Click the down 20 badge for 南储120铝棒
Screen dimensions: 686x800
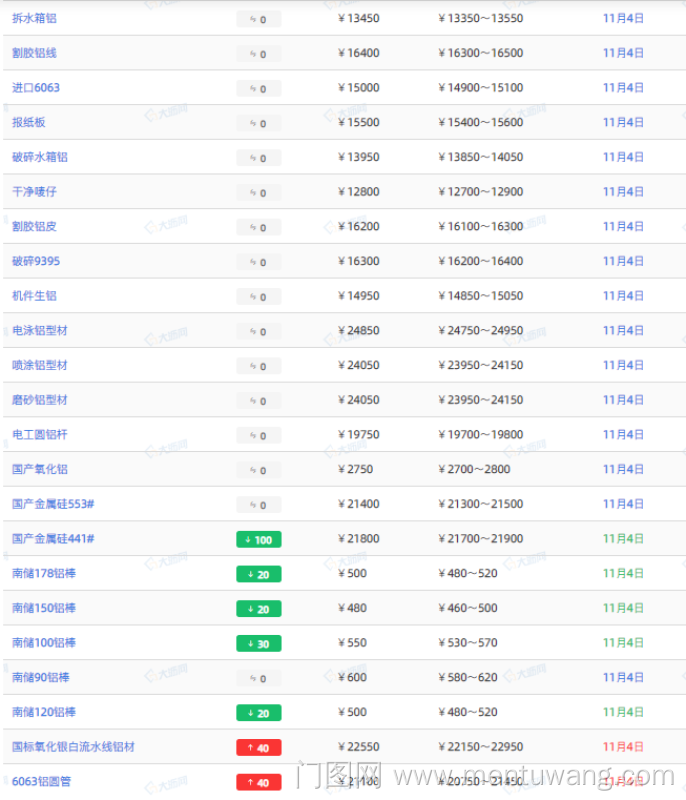point(258,713)
